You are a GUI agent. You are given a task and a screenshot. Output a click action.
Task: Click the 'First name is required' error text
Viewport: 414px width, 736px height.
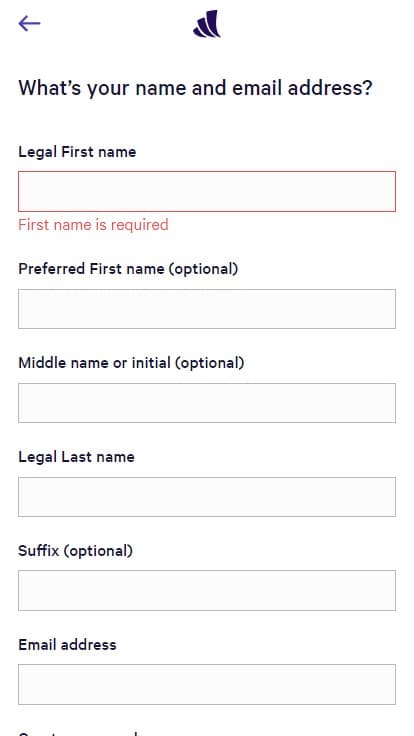coord(93,225)
